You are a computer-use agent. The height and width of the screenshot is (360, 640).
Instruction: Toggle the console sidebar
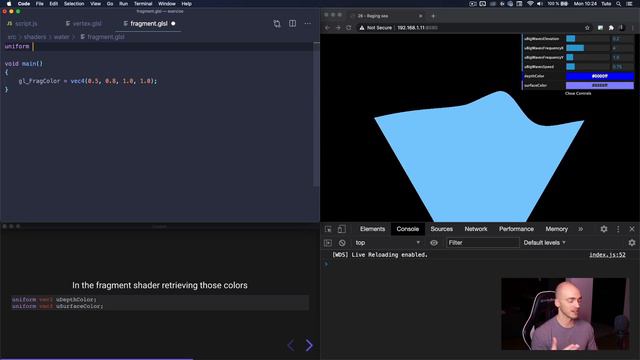(x=328, y=243)
